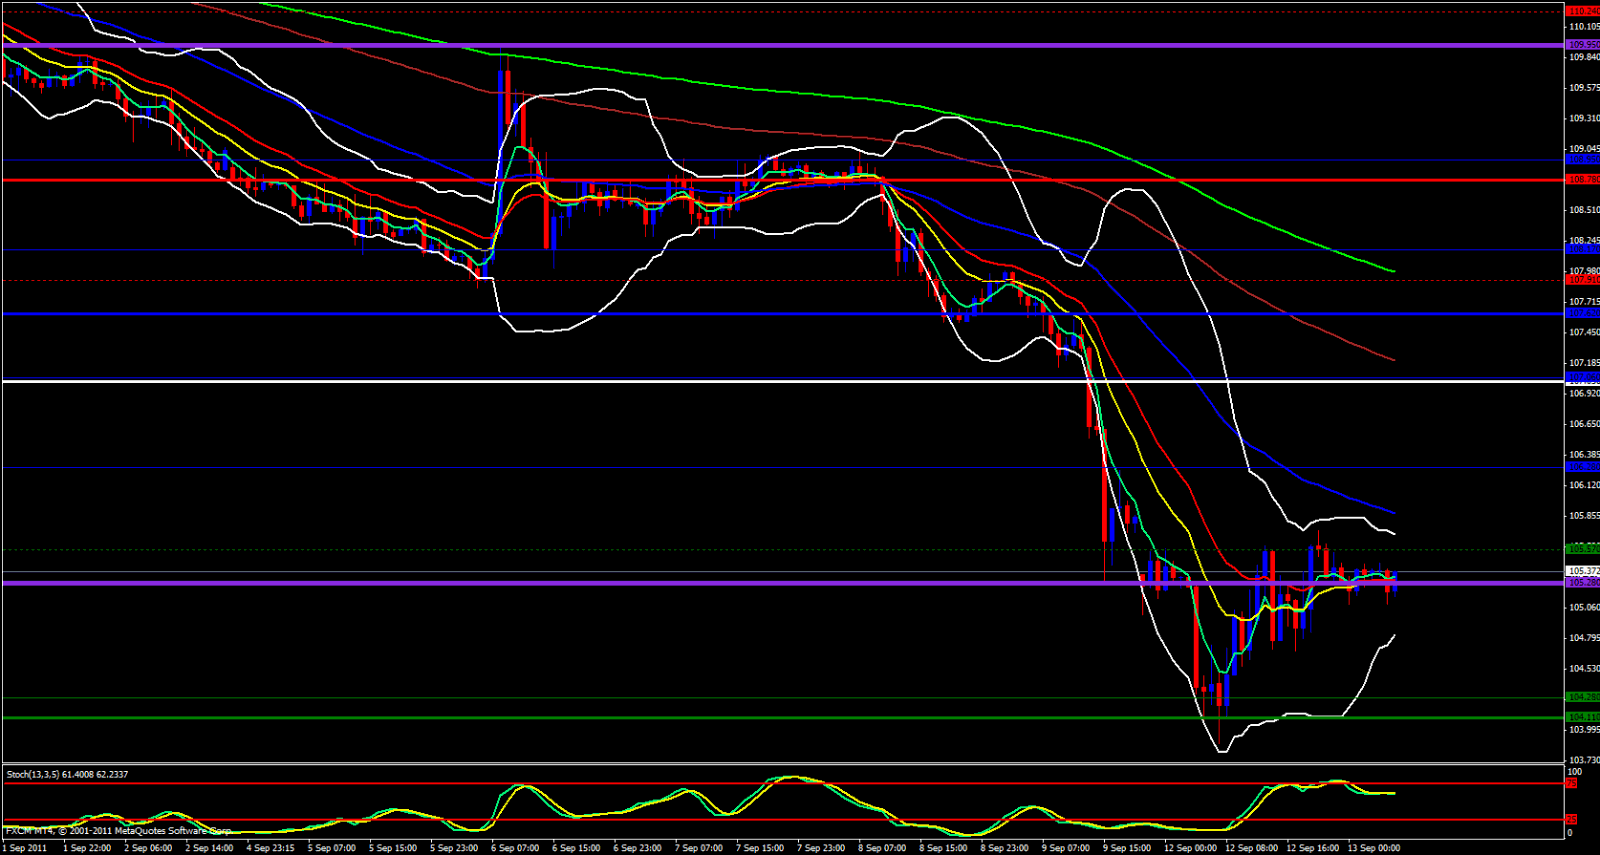Click the blue 106.280 price label

[1582, 467]
